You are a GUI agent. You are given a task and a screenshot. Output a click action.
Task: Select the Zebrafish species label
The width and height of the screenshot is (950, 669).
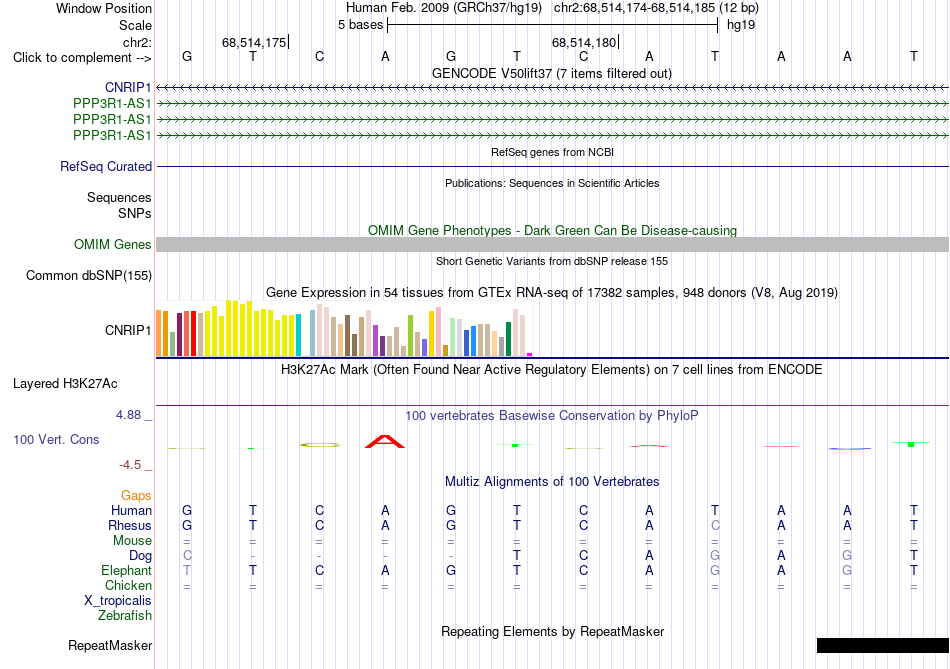125,616
